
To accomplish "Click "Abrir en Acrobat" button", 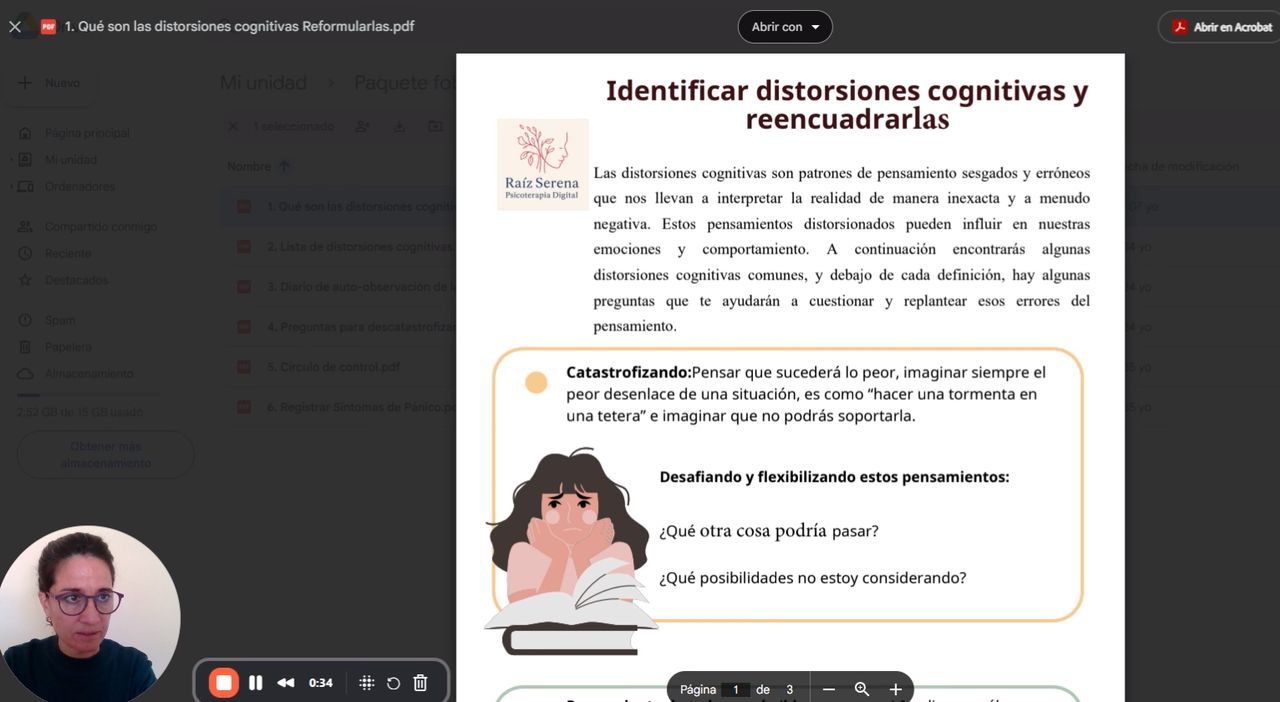I will [x=1221, y=27].
